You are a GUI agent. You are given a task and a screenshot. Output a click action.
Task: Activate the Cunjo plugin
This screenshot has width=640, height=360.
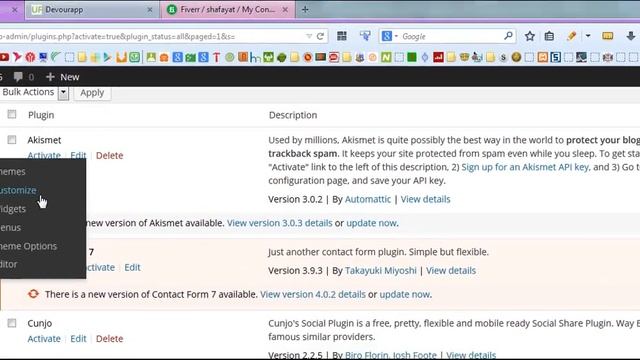pyautogui.click(x=44, y=339)
